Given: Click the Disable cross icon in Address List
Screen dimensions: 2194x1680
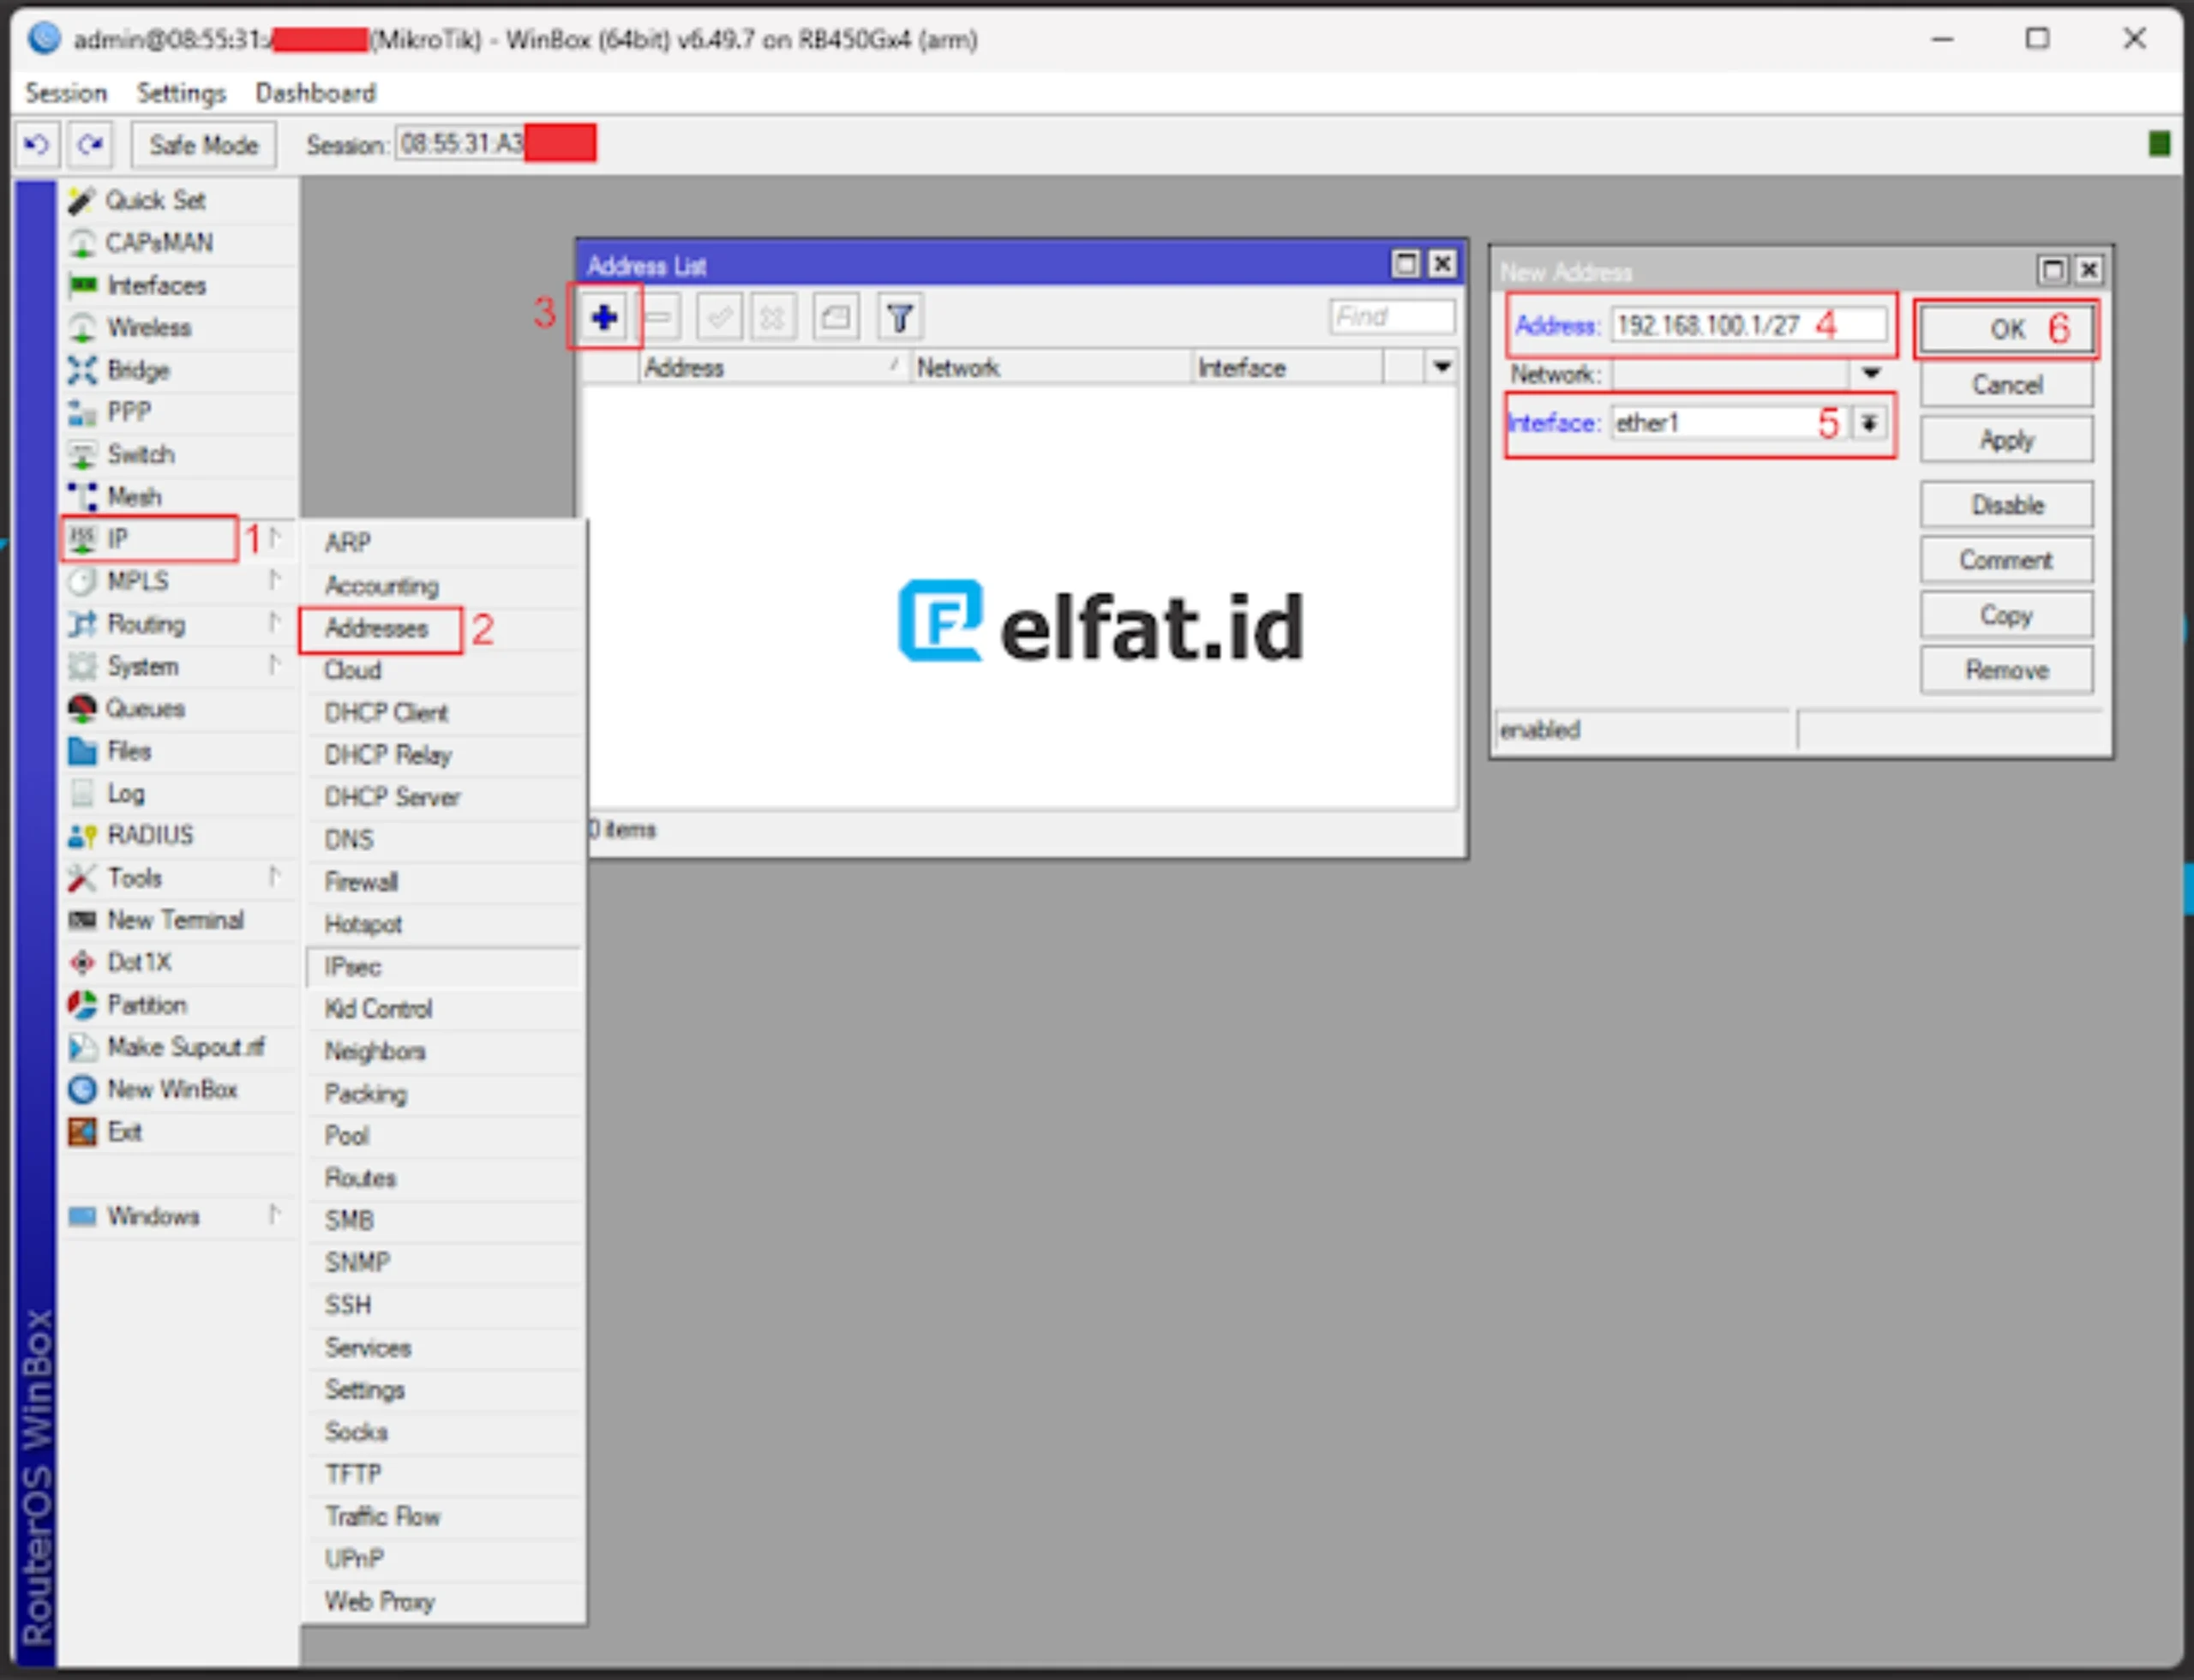Looking at the screenshot, I should pos(773,318).
